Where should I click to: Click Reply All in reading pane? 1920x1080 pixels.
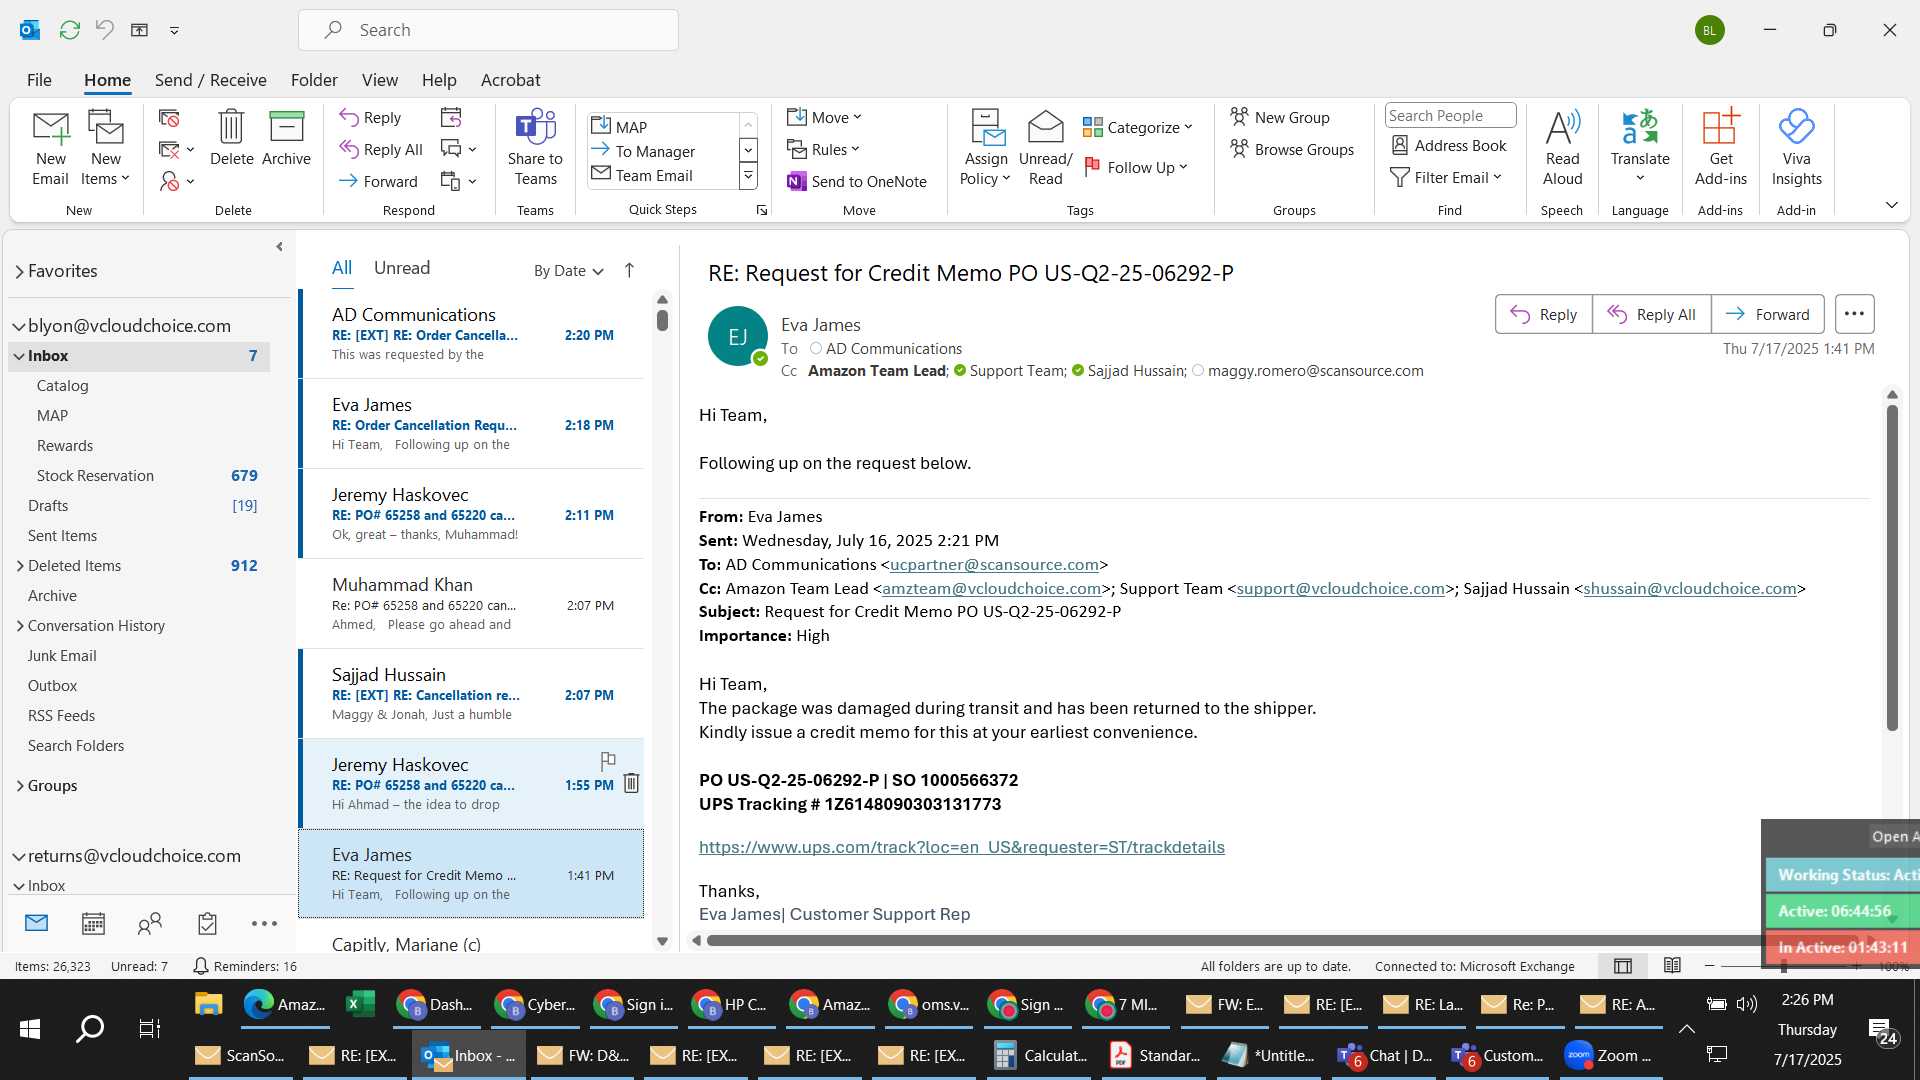1651,314
